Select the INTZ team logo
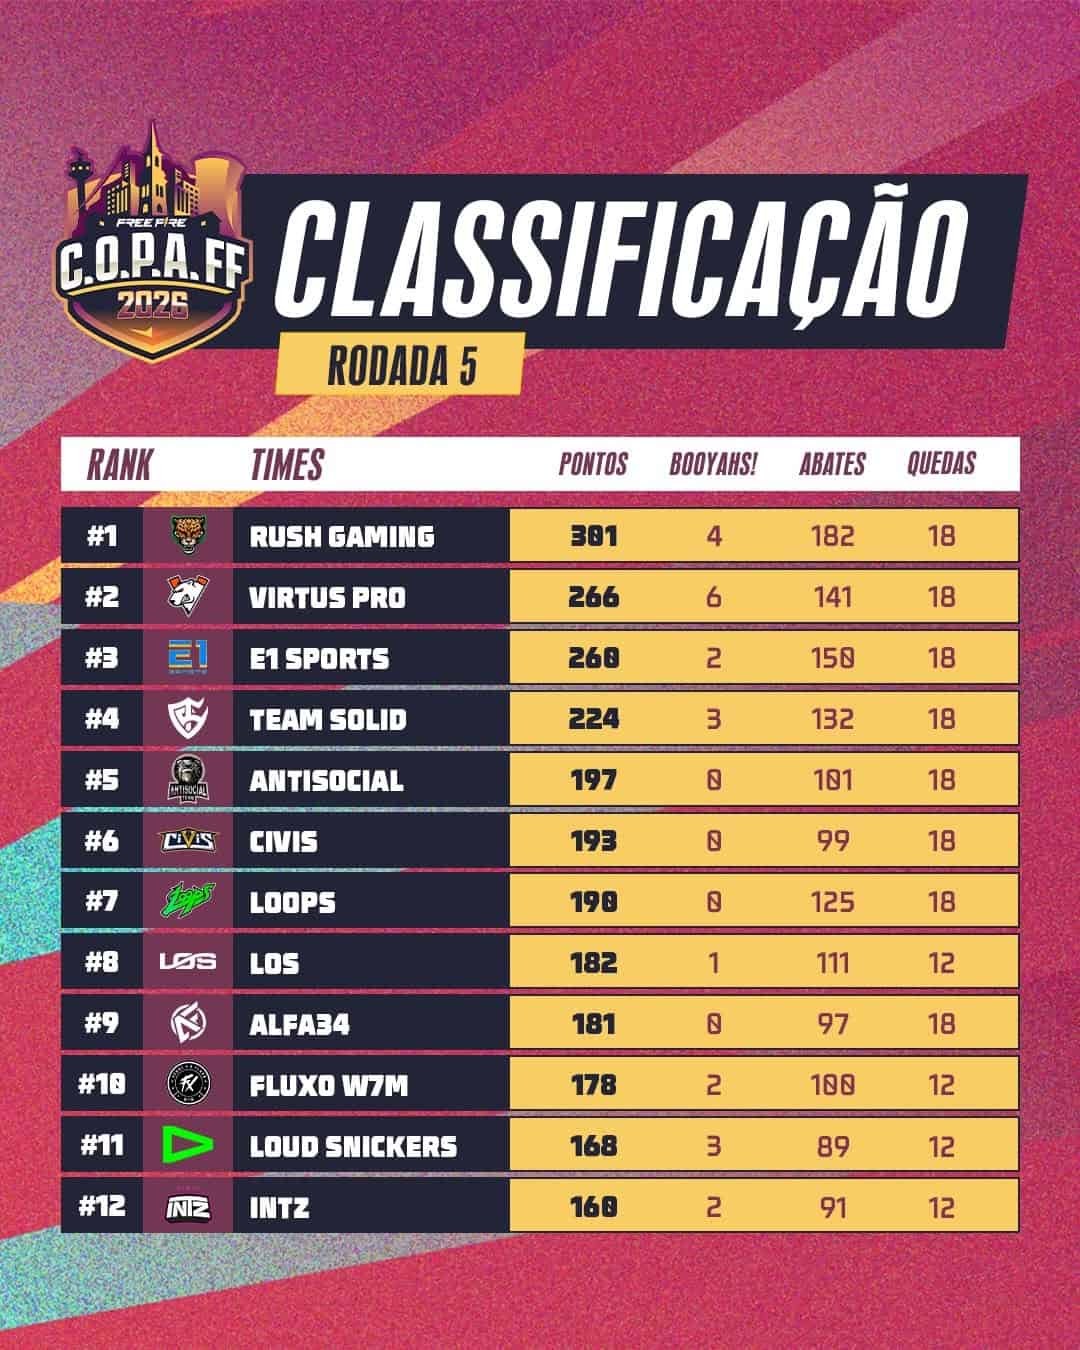The width and height of the screenshot is (1080, 1350). (x=187, y=1207)
